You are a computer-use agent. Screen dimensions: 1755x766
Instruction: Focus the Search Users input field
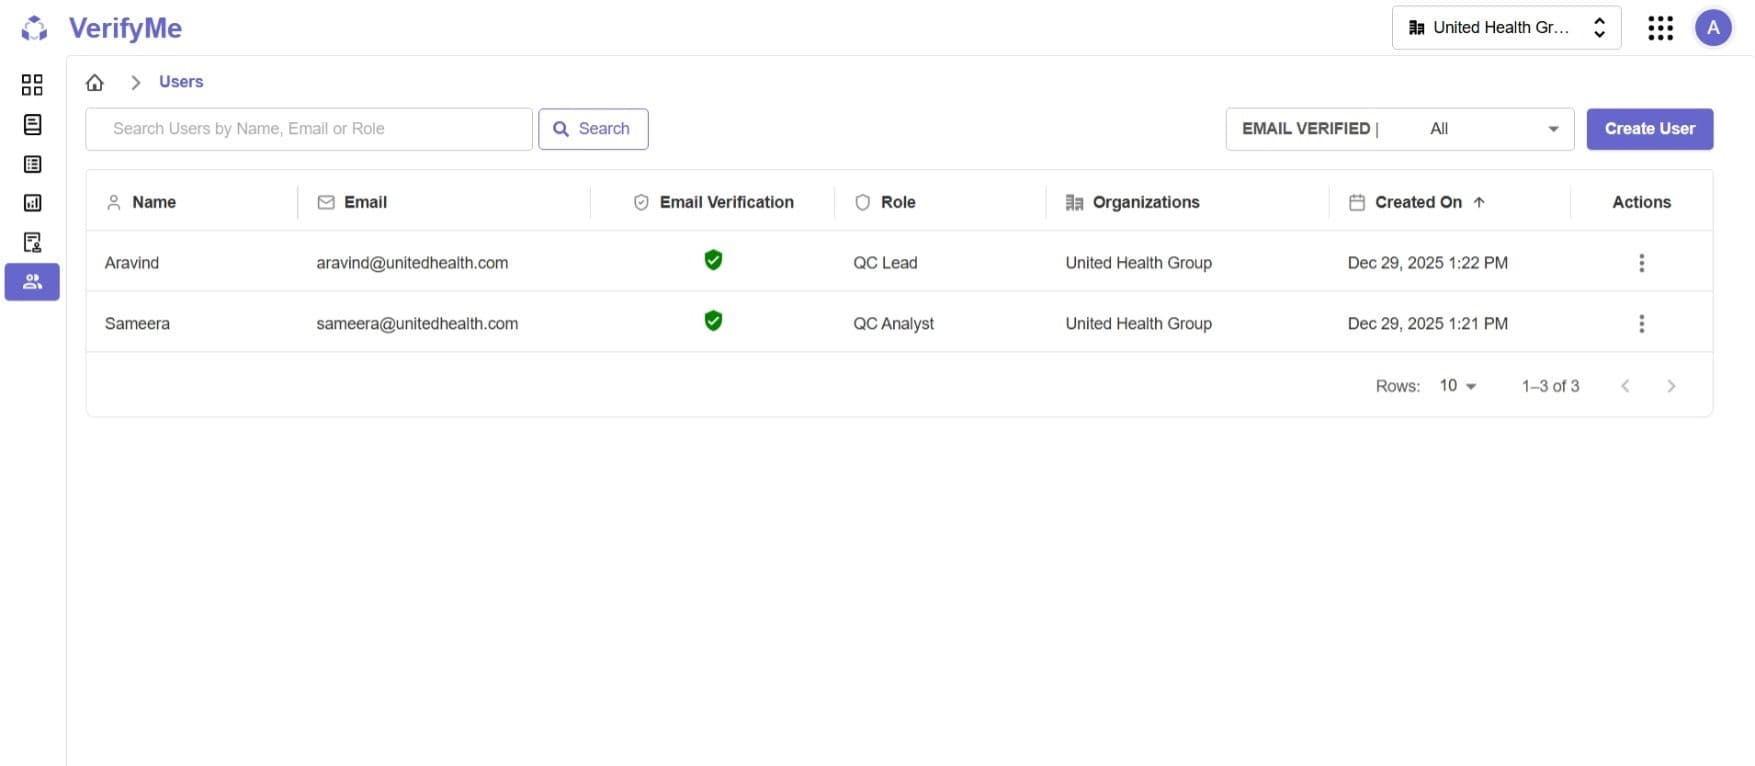click(x=309, y=129)
